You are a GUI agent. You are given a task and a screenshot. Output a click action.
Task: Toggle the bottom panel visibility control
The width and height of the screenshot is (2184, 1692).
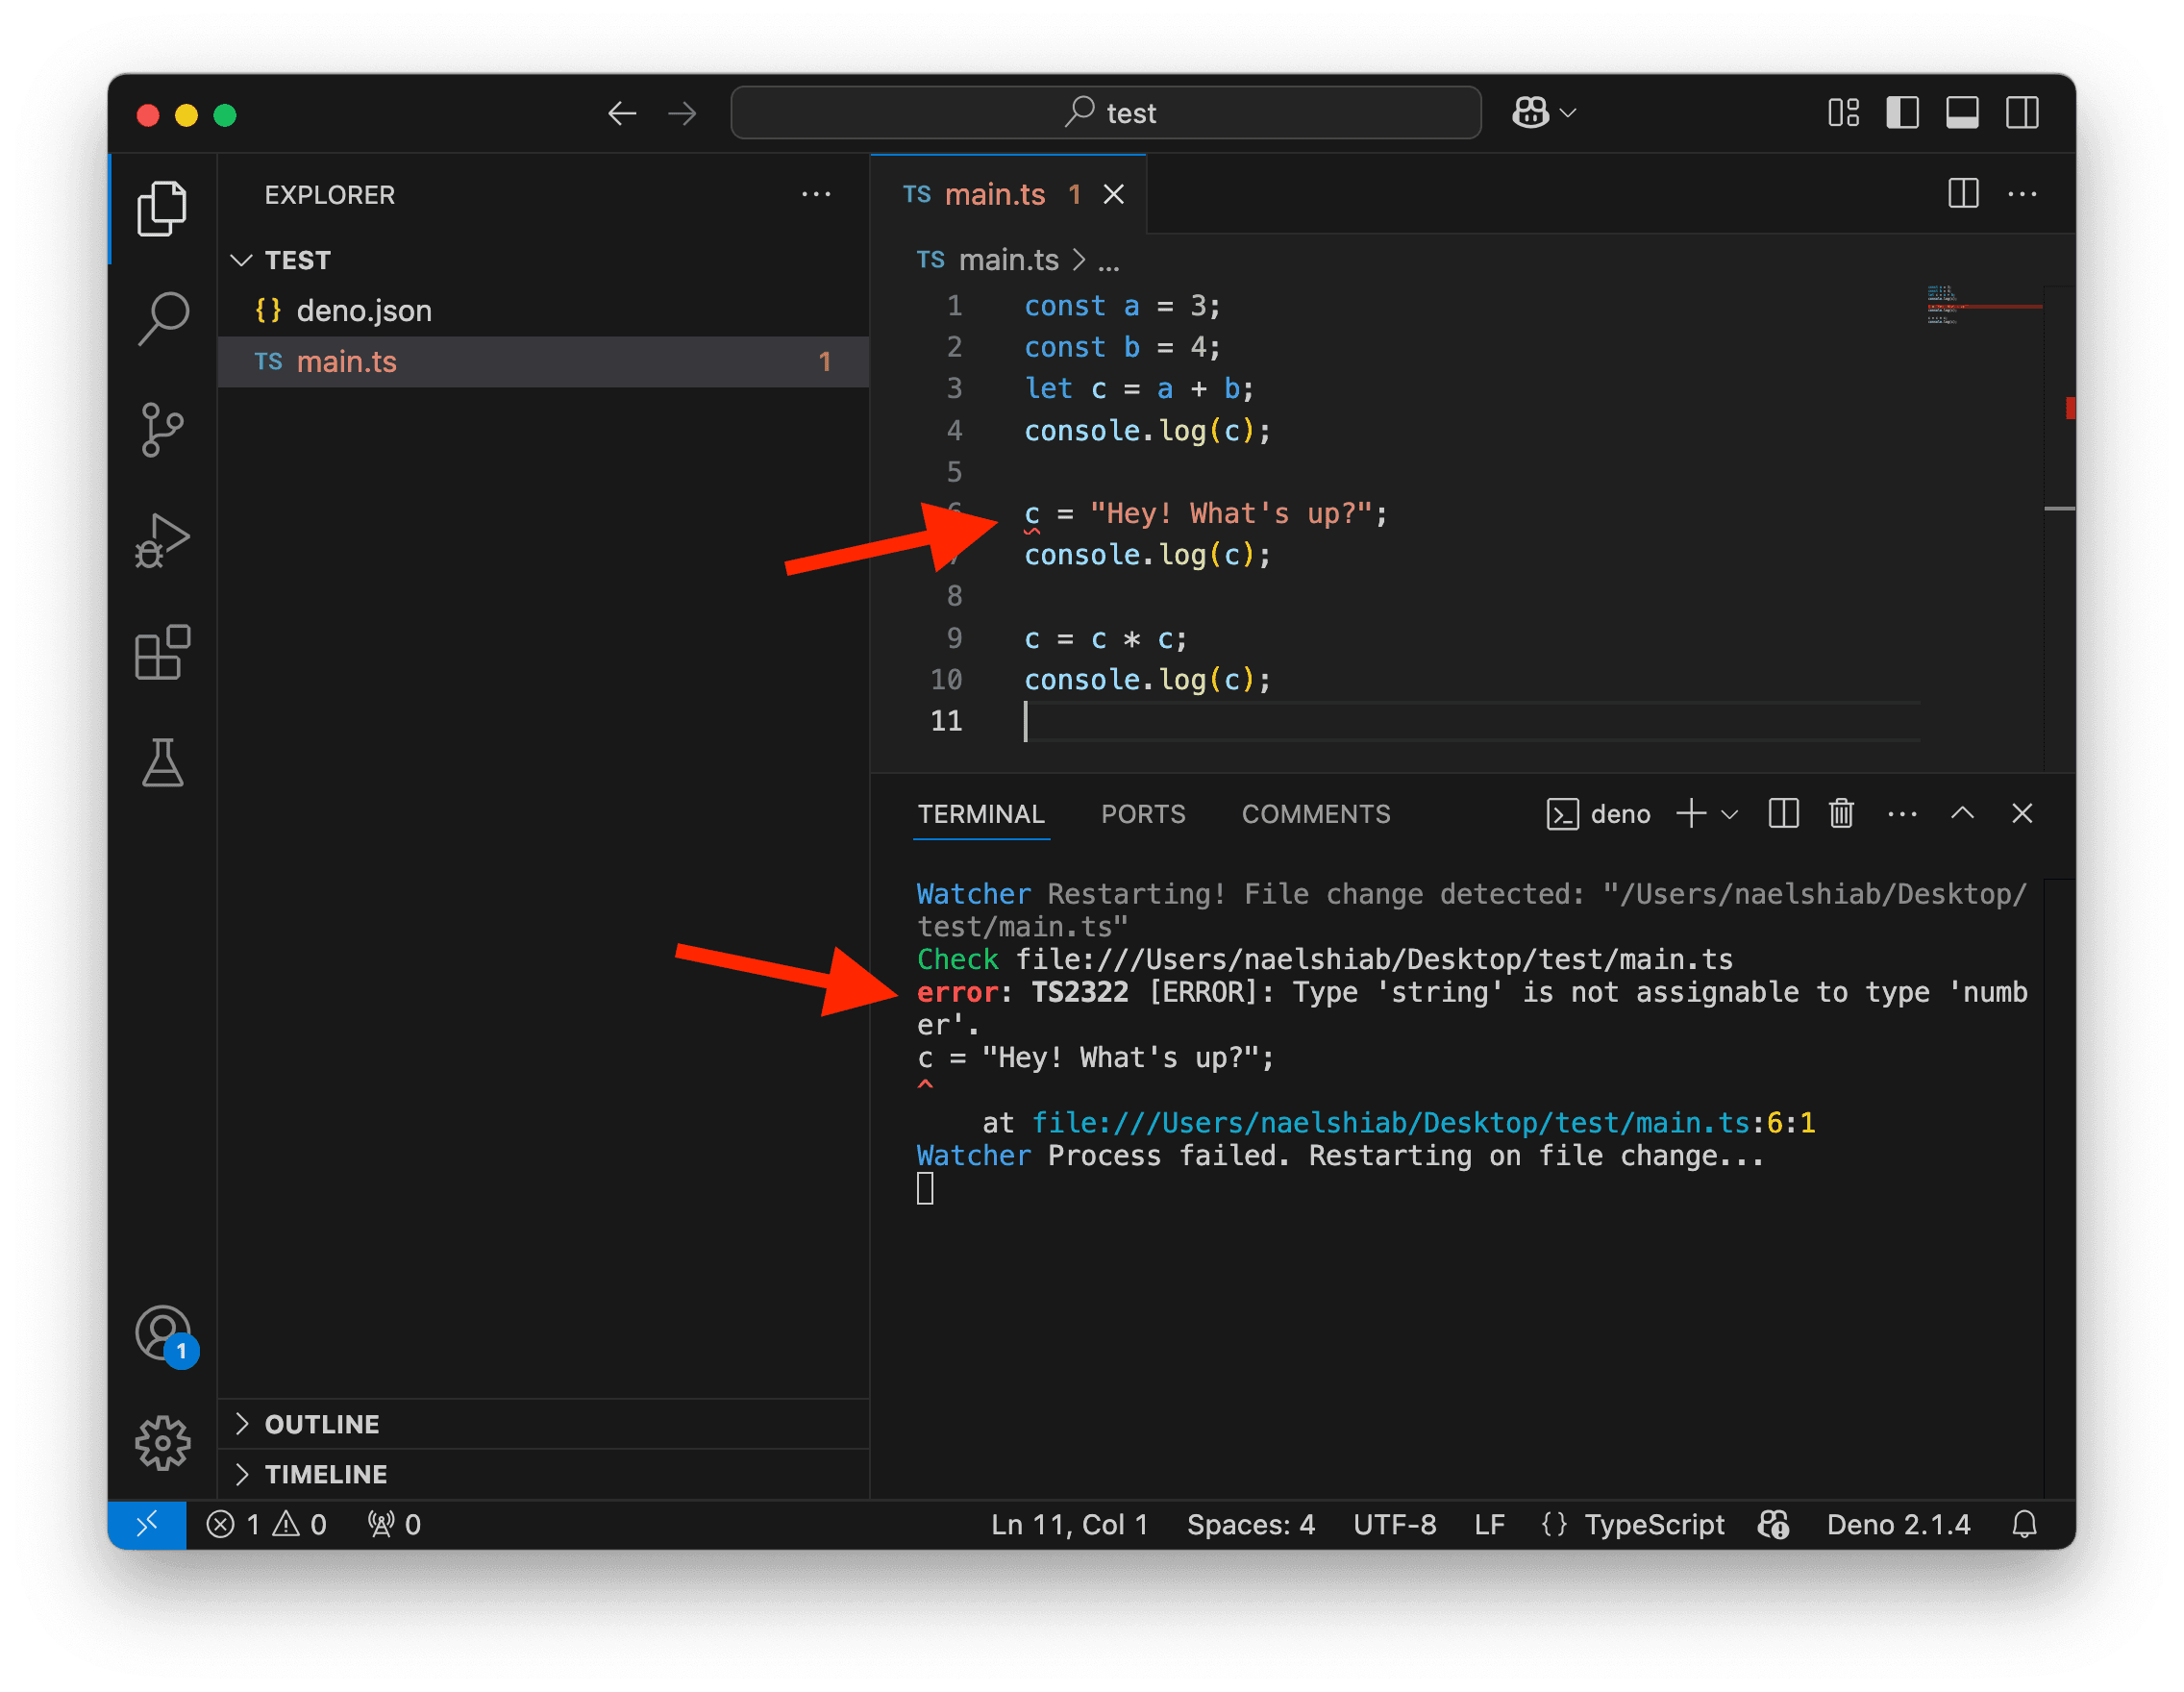(1962, 112)
